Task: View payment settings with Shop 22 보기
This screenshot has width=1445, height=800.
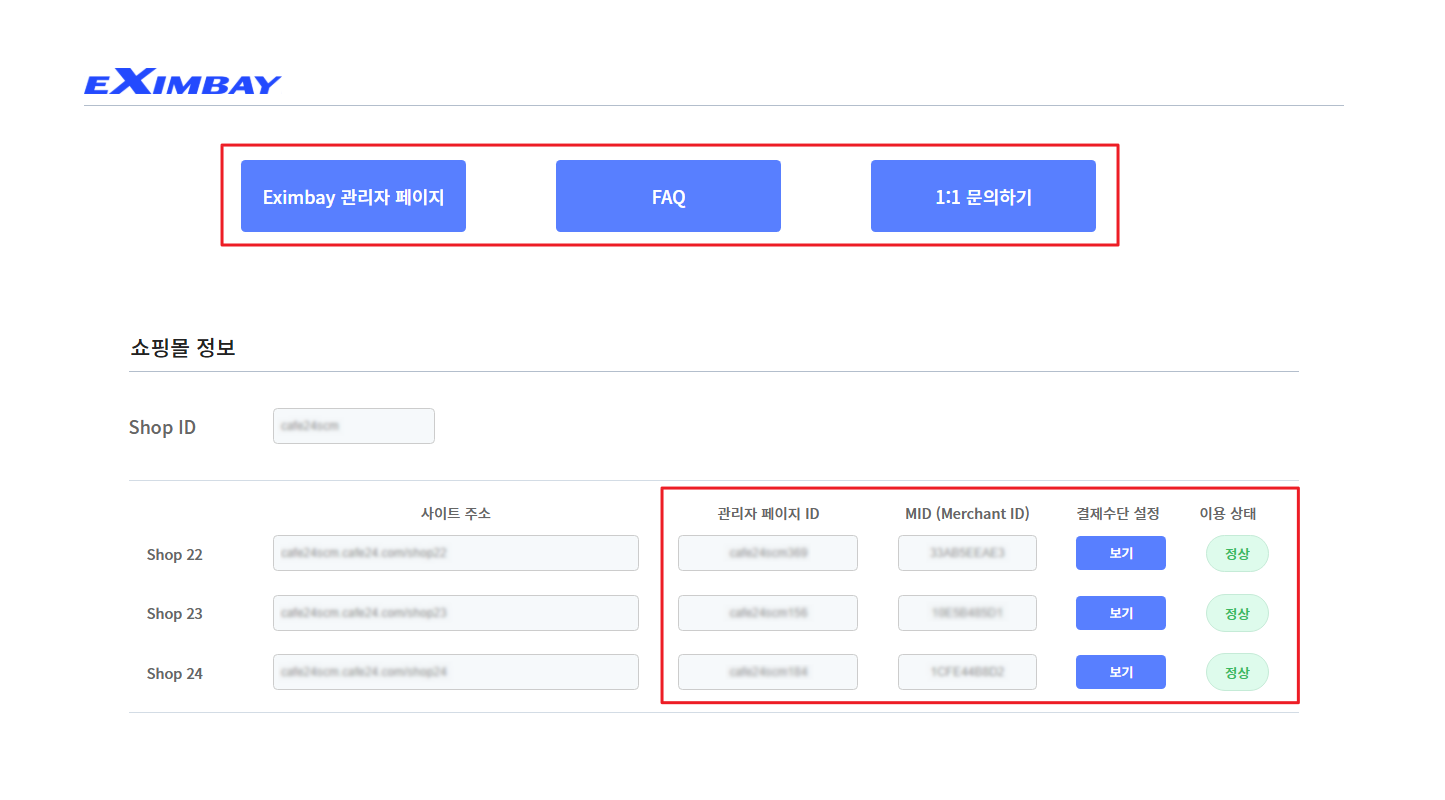Action: pyautogui.click(x=1121, y=553)
